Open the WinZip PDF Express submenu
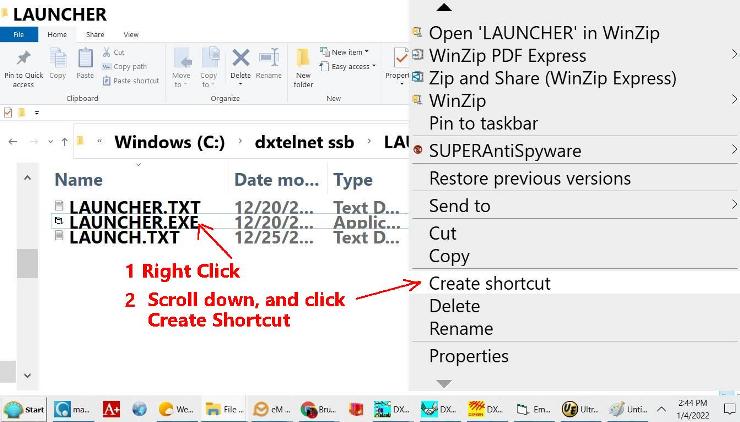 (x=573, y=56)
